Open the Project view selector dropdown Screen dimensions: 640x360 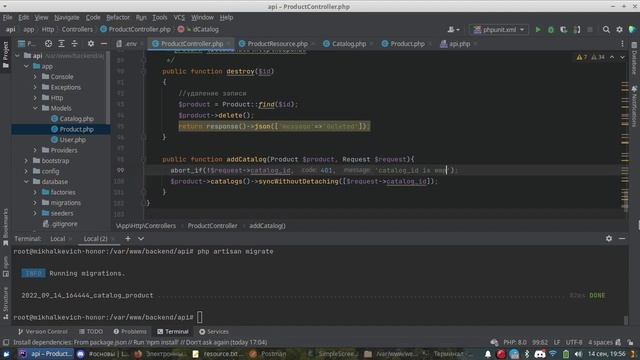point(27,44)
